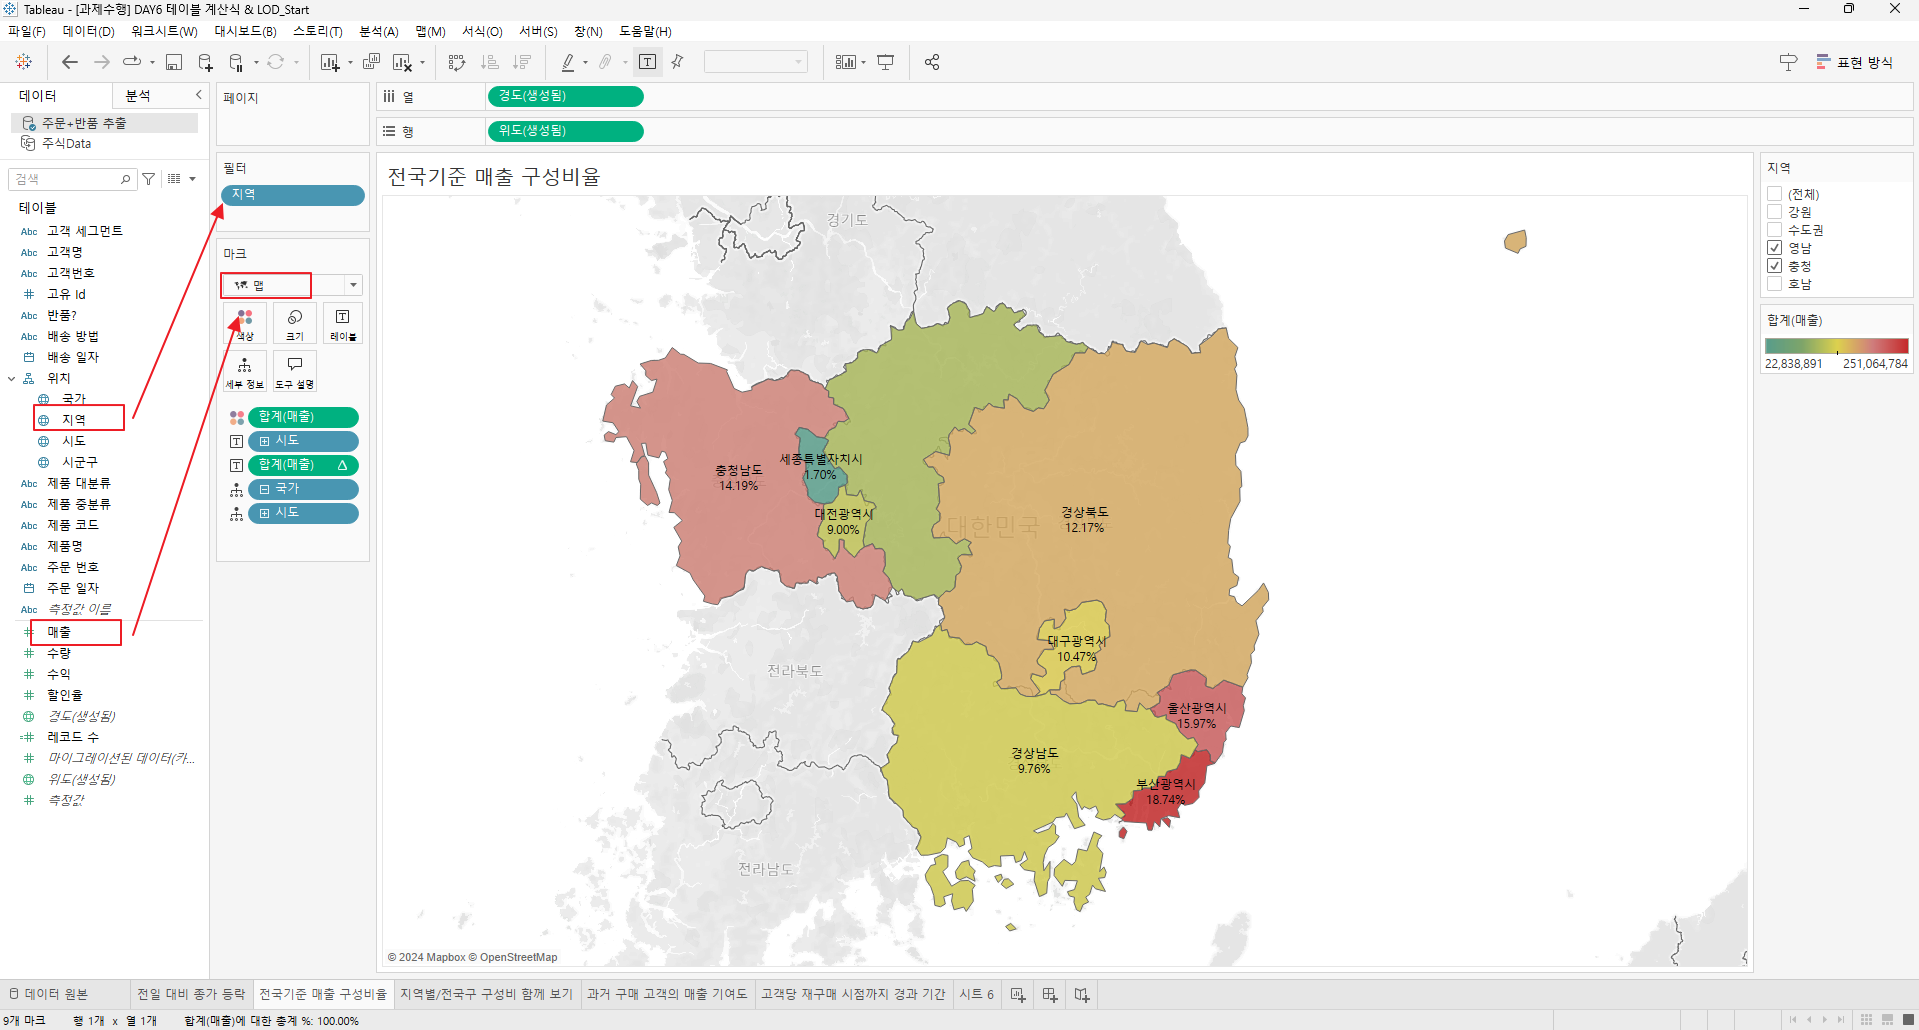
Task: Click the 합계(매출) color legend gradient
Action: point(1836,346)
